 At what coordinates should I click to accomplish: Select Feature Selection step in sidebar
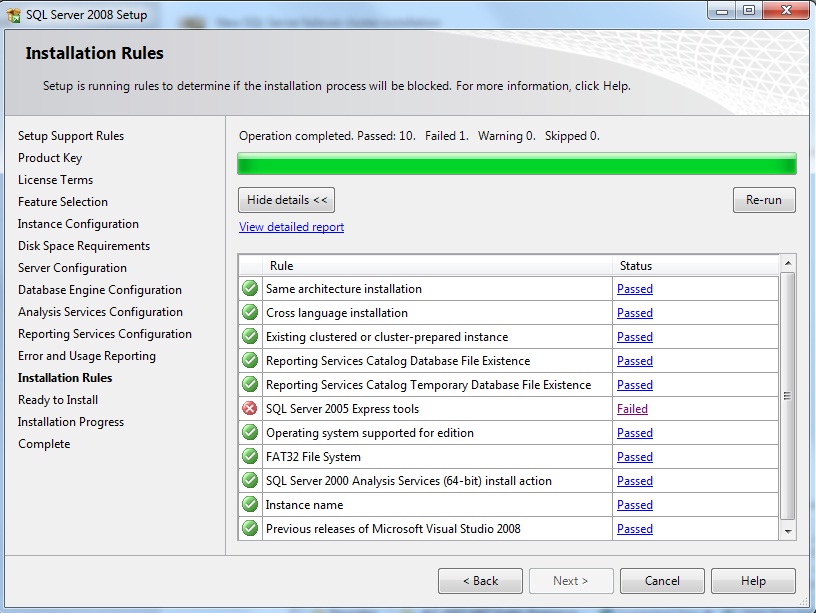coord(62,201)
